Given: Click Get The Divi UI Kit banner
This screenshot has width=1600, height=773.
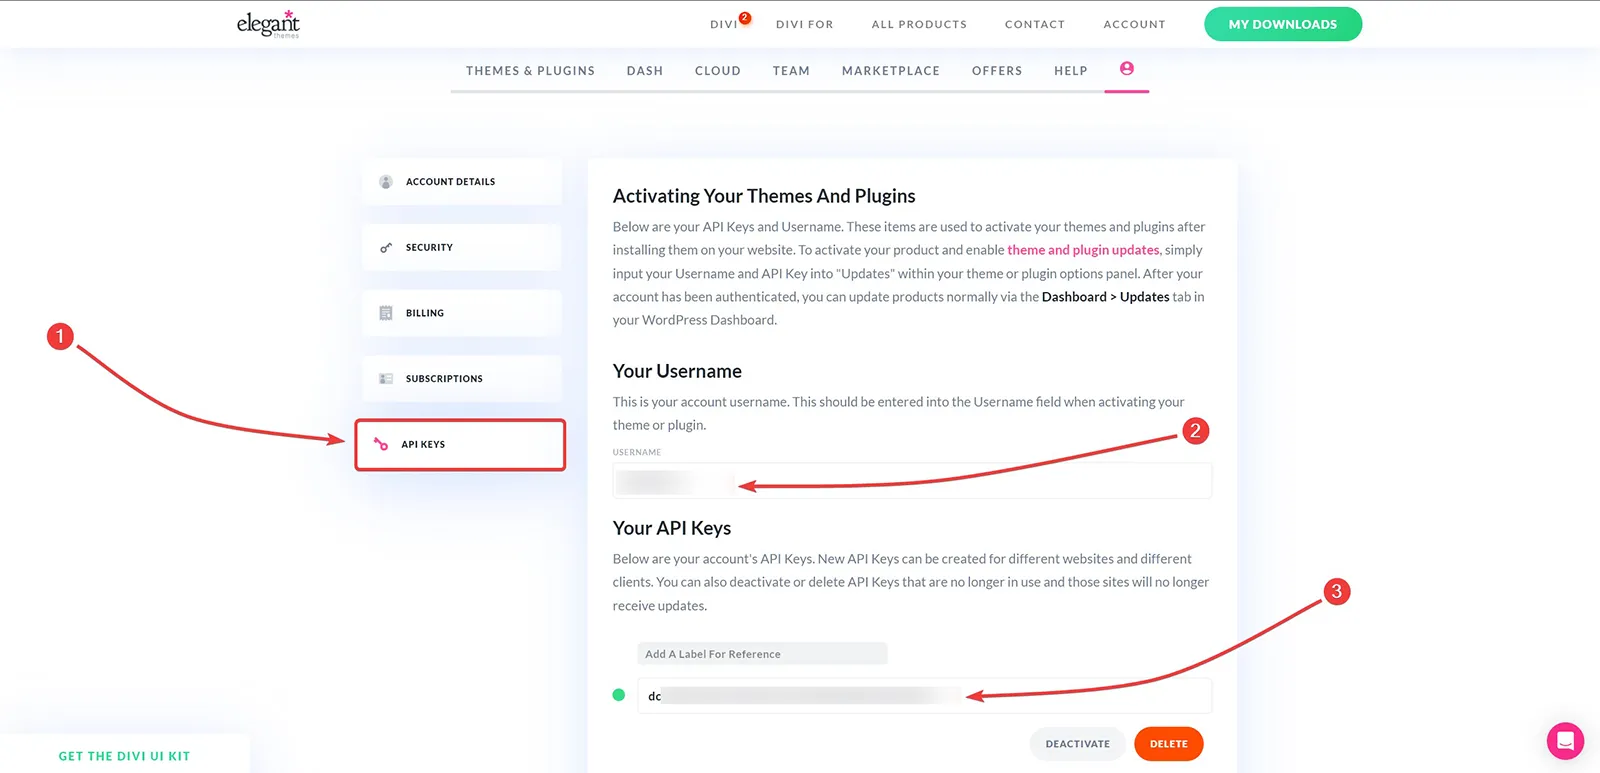Looking at the screenshot, I should point(124,756).
